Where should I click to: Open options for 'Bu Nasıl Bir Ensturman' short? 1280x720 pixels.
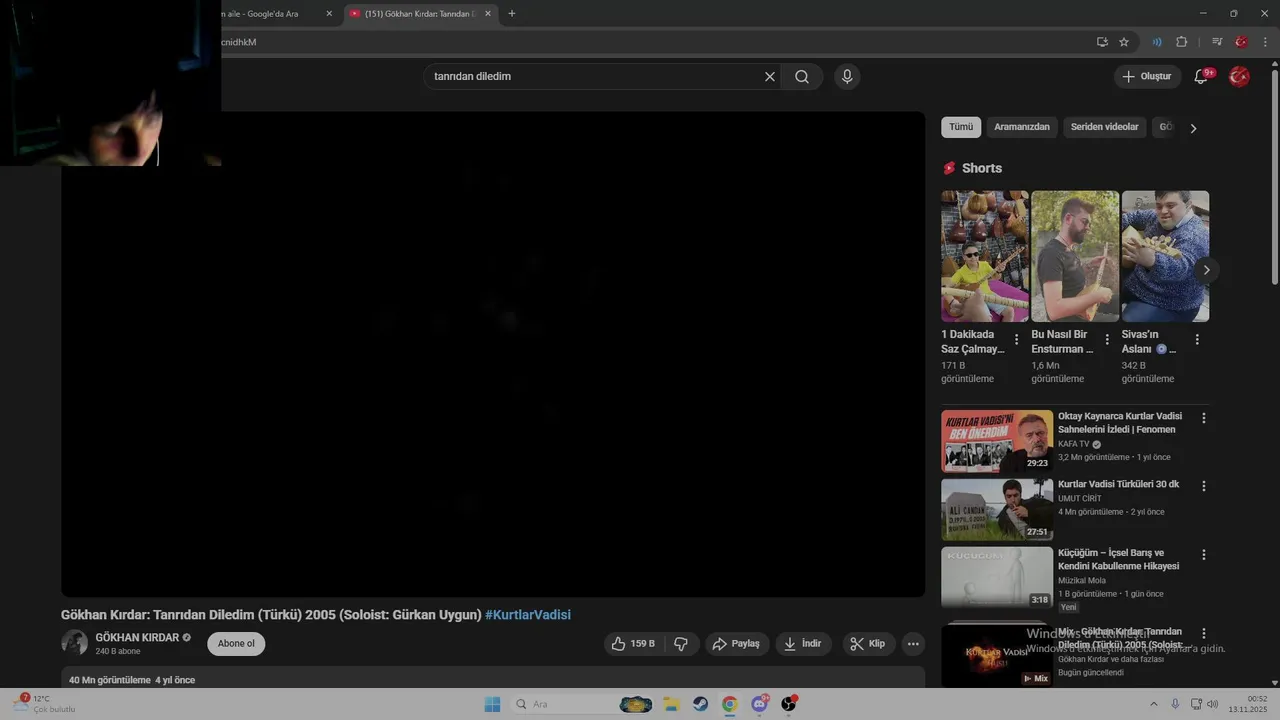pos(1107,340)
